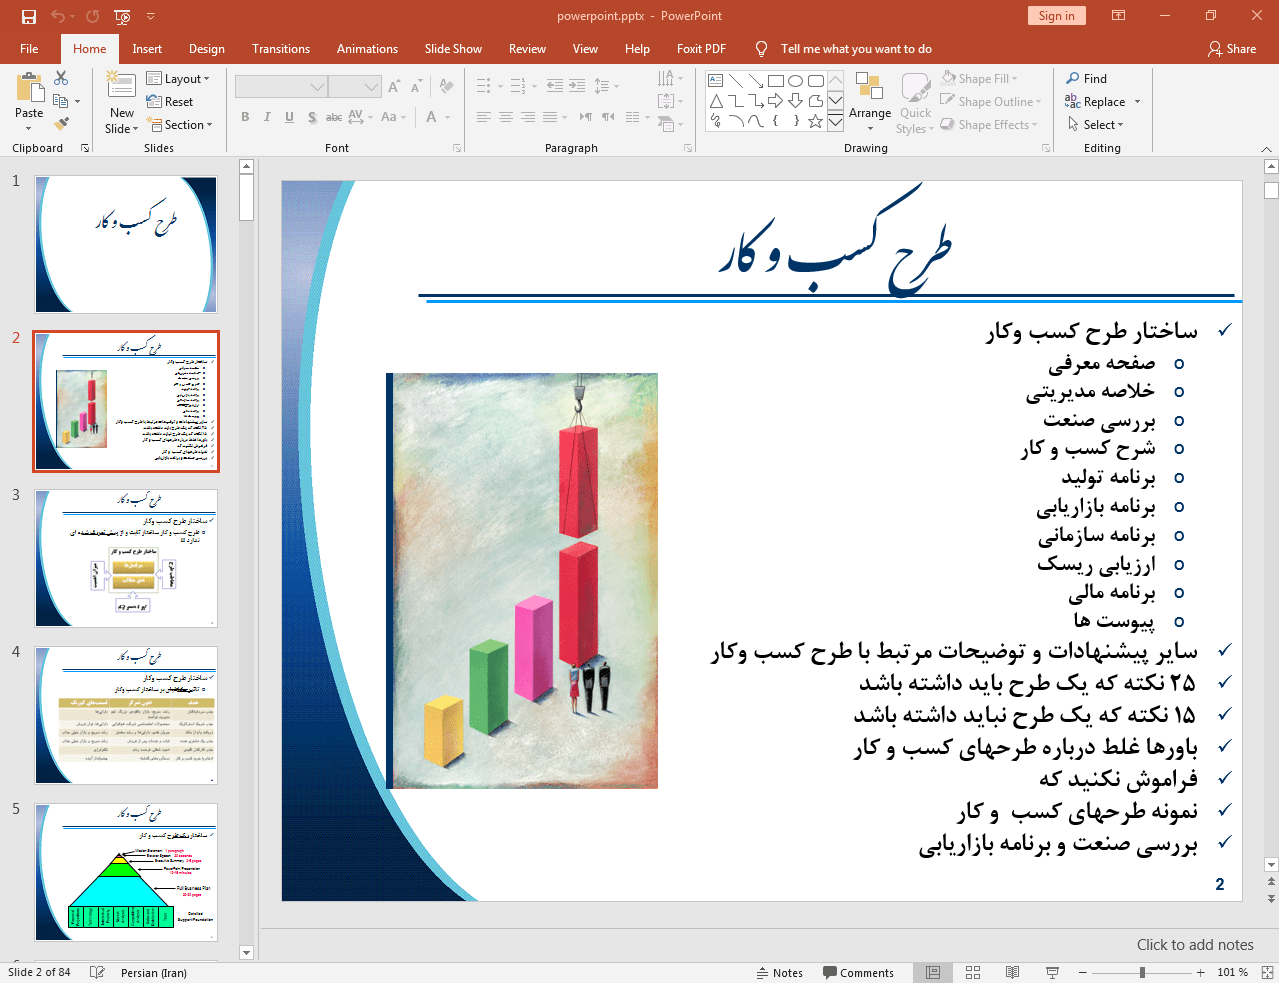Expand the Section dropdown
The height and width of the screenshot is (983, 1279).
(180, 125)
